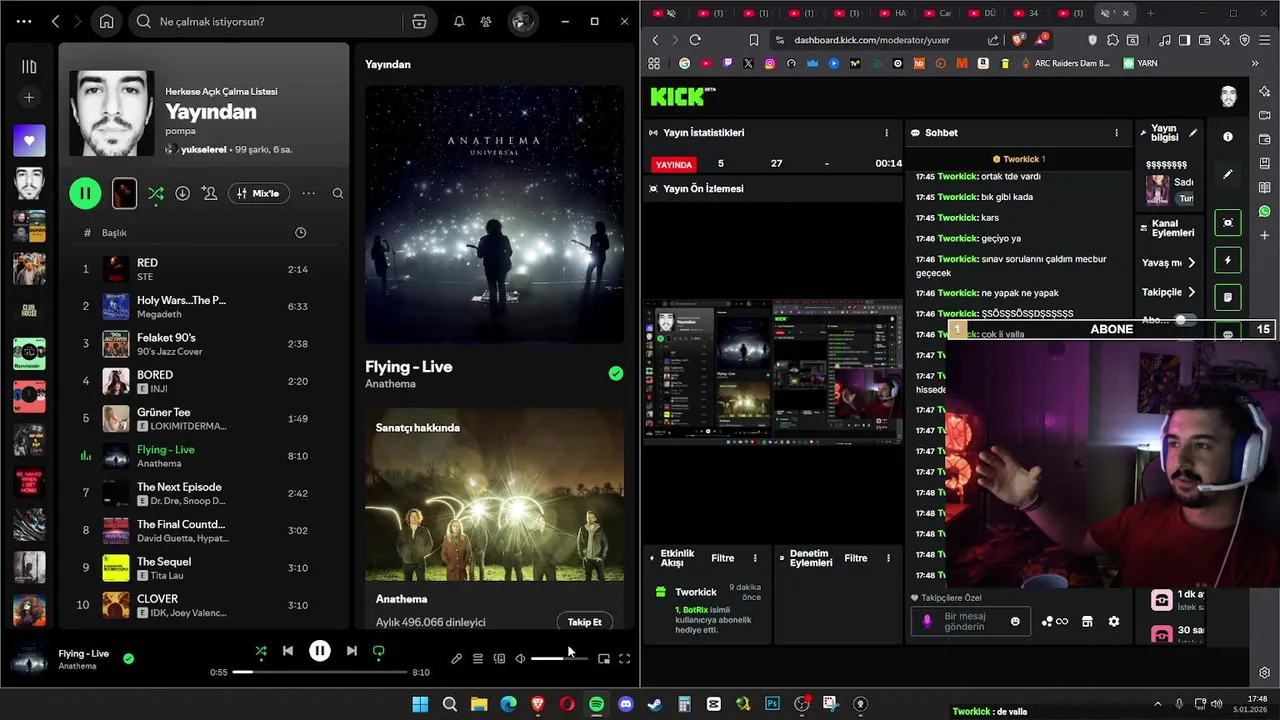Screen dimensions: 1280x720
Task: Switch Spotify to full screen view
Action: point(625,658)
